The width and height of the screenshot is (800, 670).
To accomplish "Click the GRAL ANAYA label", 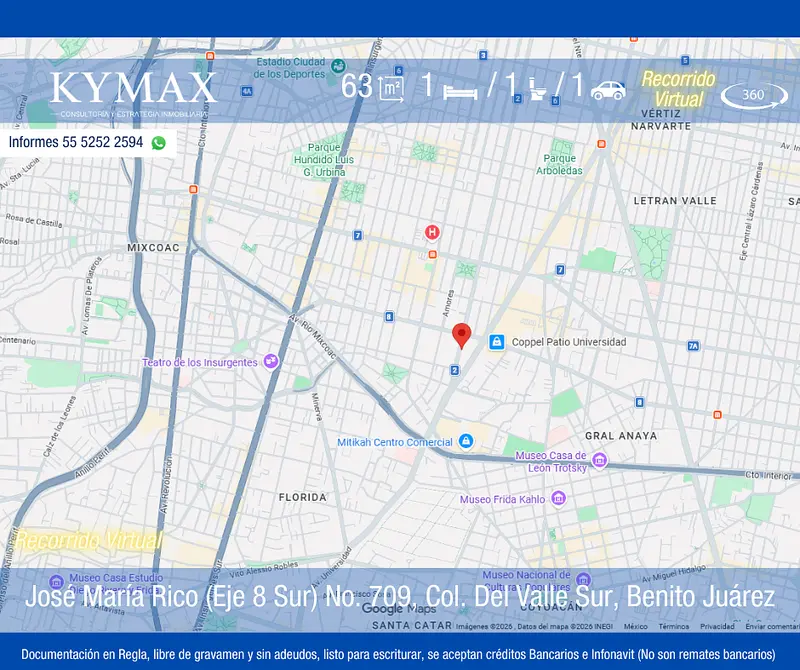I will [x=621, y=436].
